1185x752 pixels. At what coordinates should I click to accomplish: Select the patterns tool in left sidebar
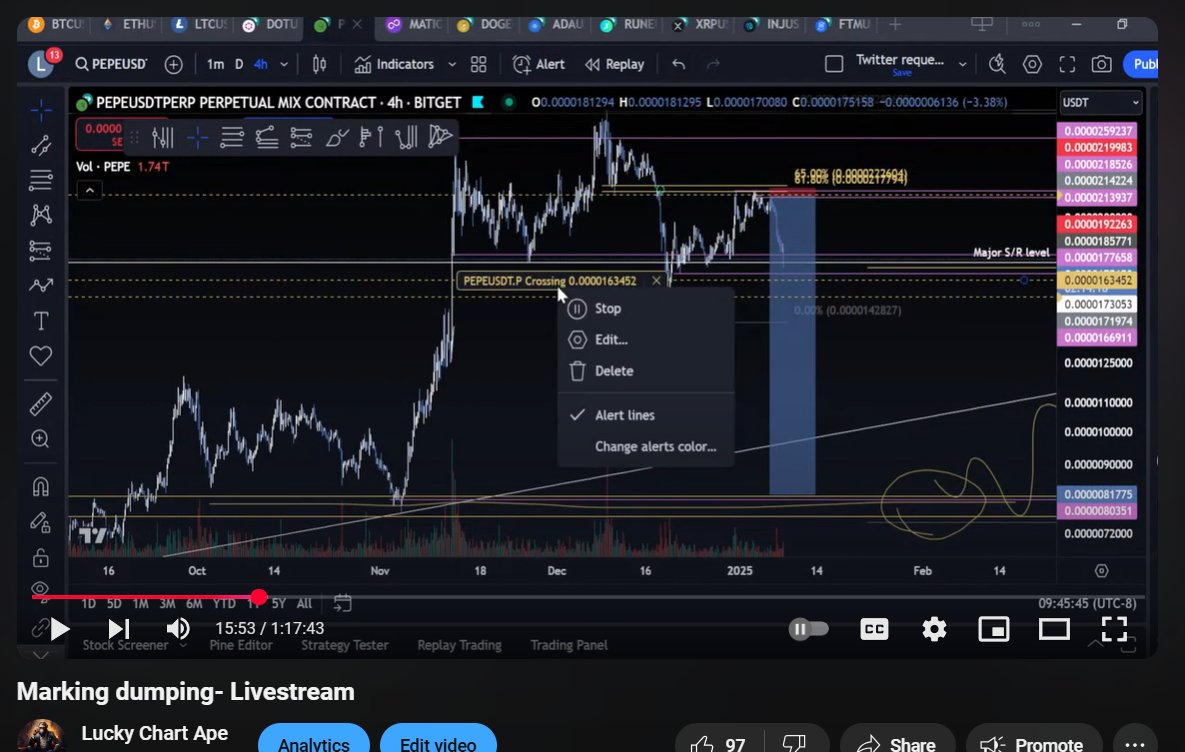click(41, 215)
